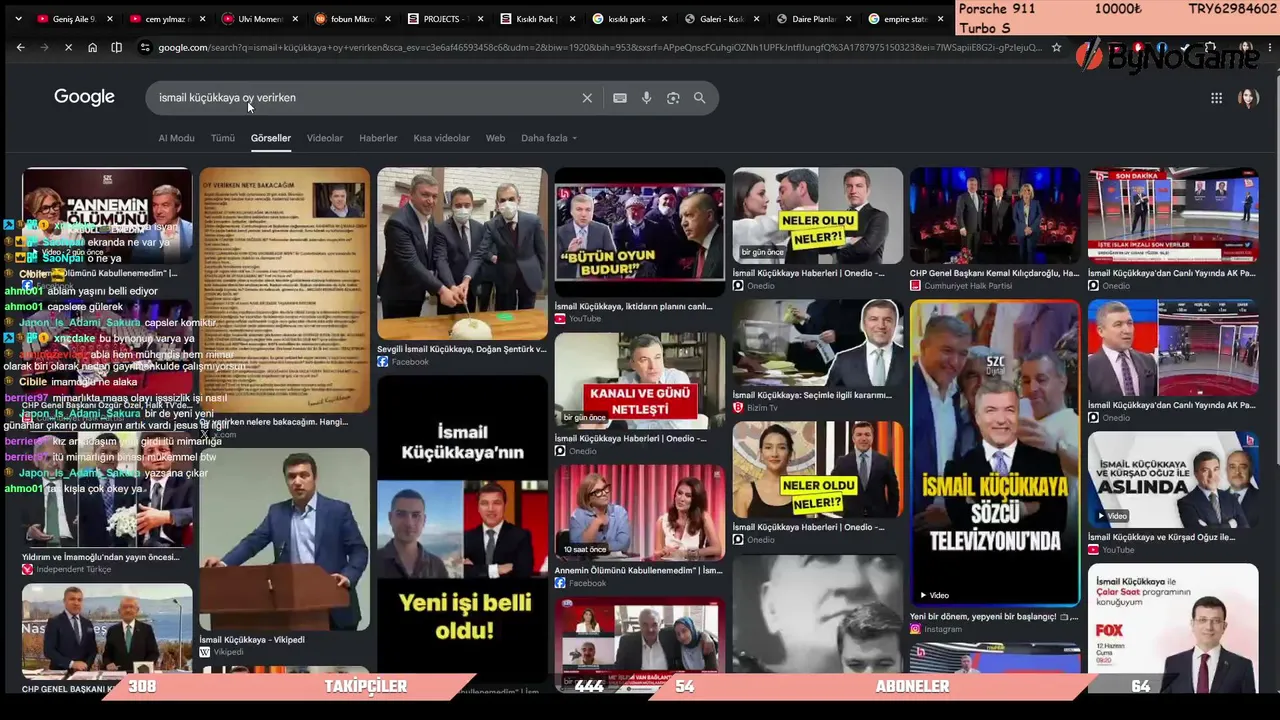Open the Videolar results tab

click(325, 138)
